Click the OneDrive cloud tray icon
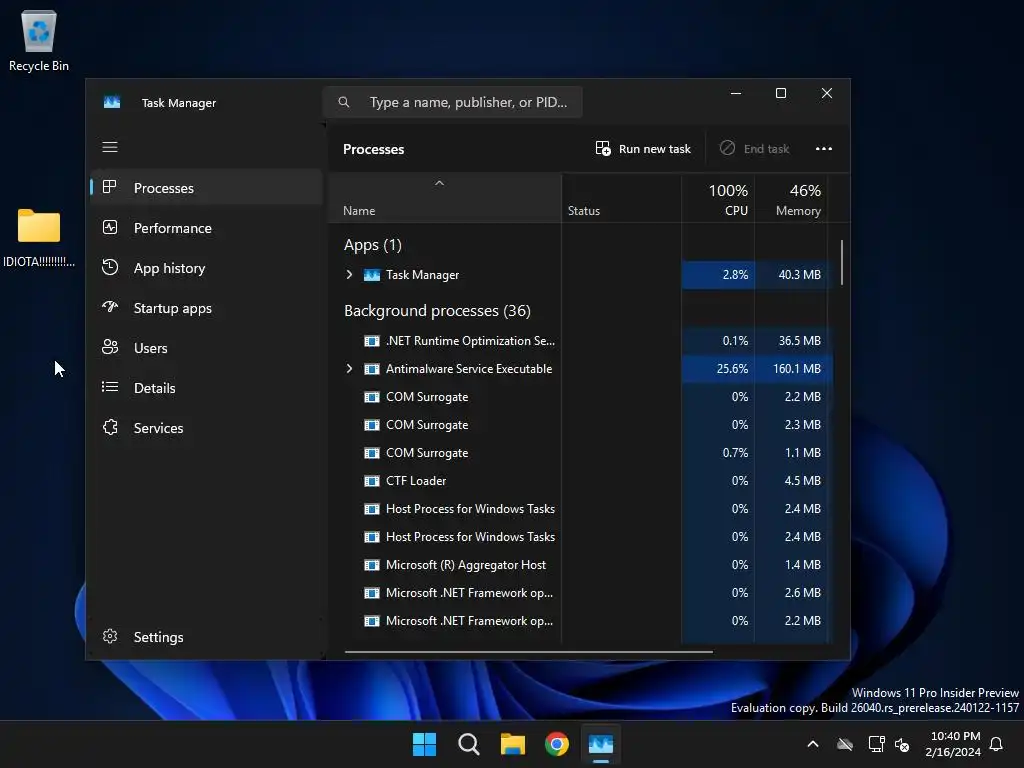This screenshot has width=1024, height=768. coord(845,744)
